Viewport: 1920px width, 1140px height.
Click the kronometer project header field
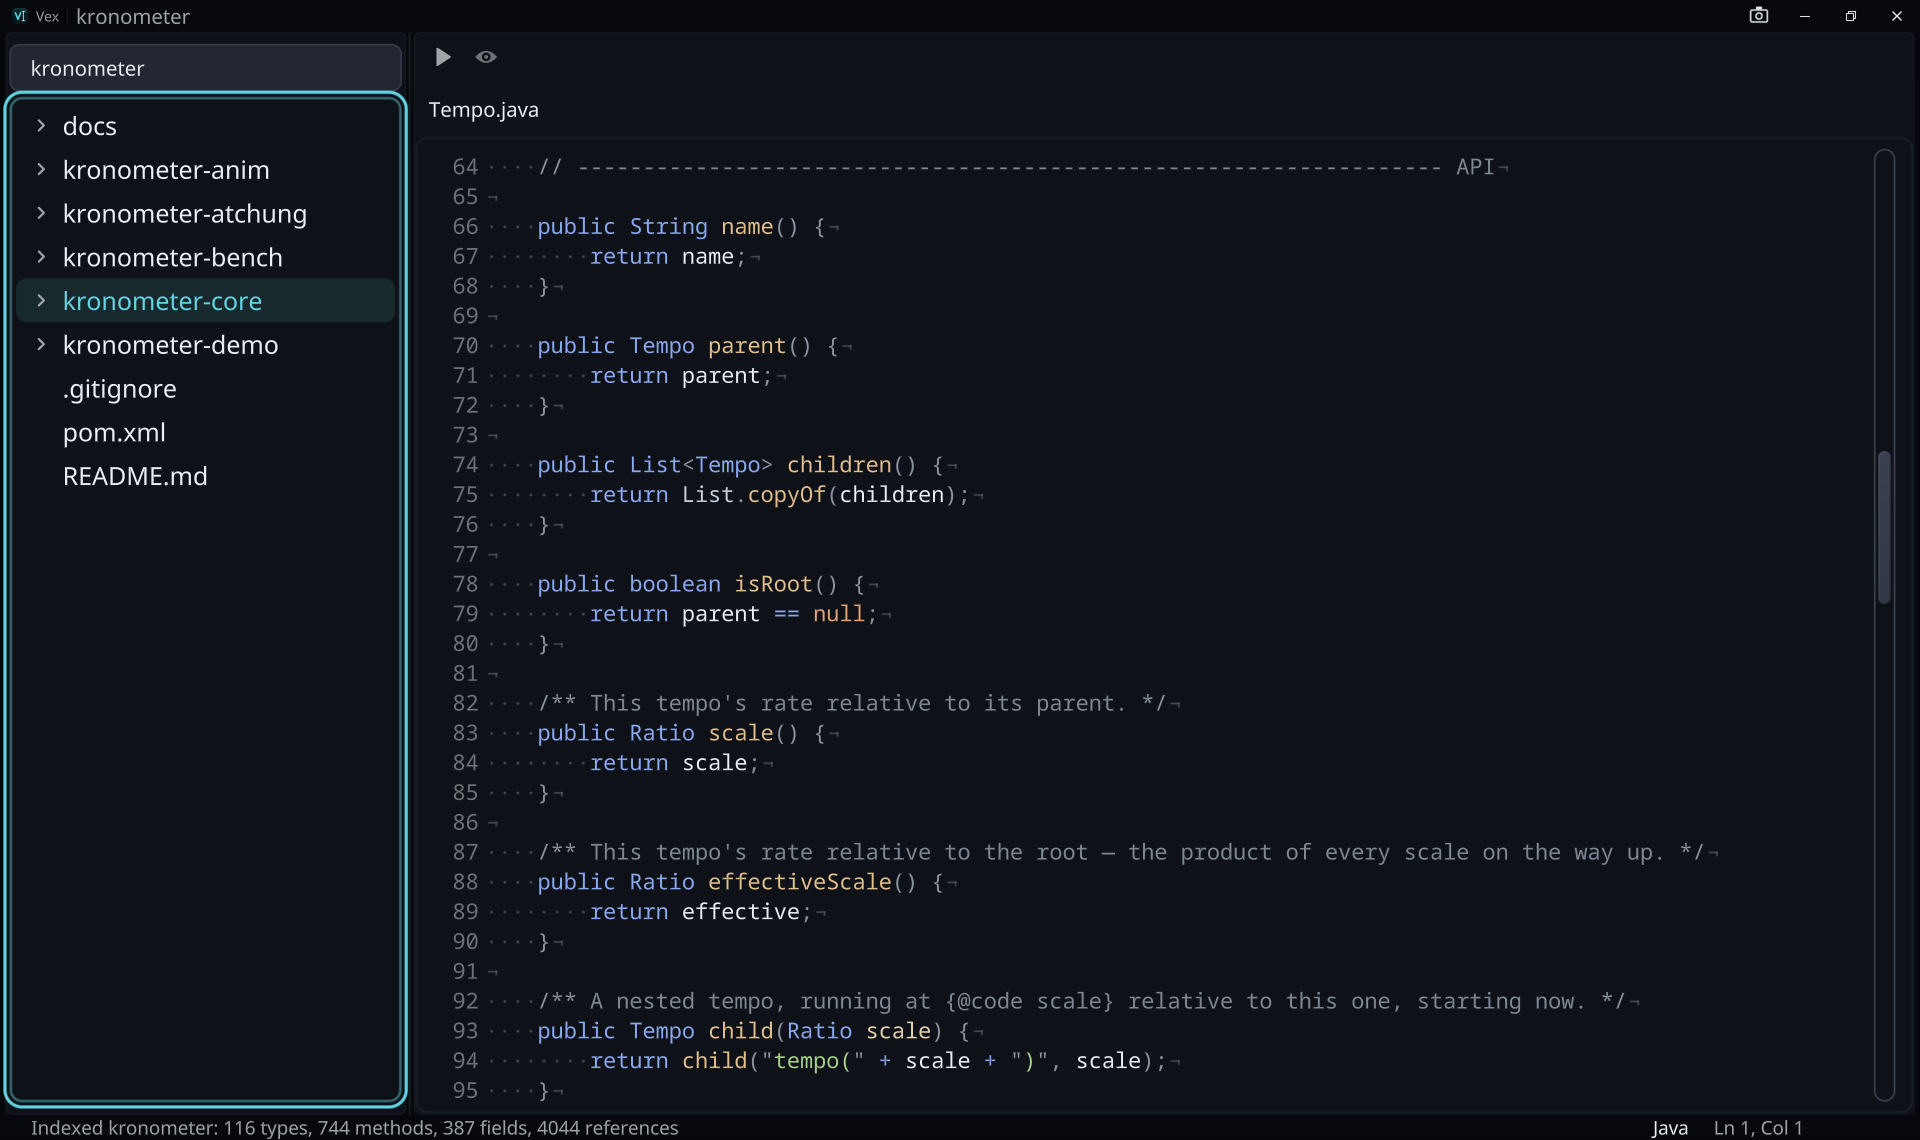(x=206, y=68)
